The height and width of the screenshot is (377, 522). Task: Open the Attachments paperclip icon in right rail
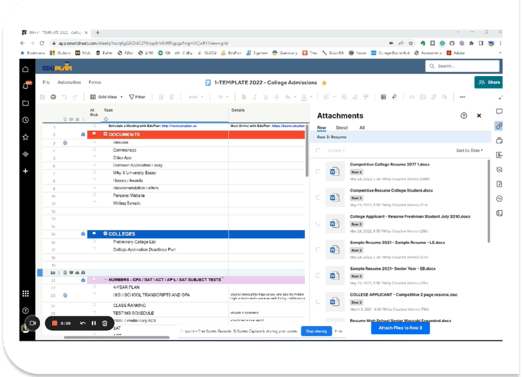coord(499,126)
